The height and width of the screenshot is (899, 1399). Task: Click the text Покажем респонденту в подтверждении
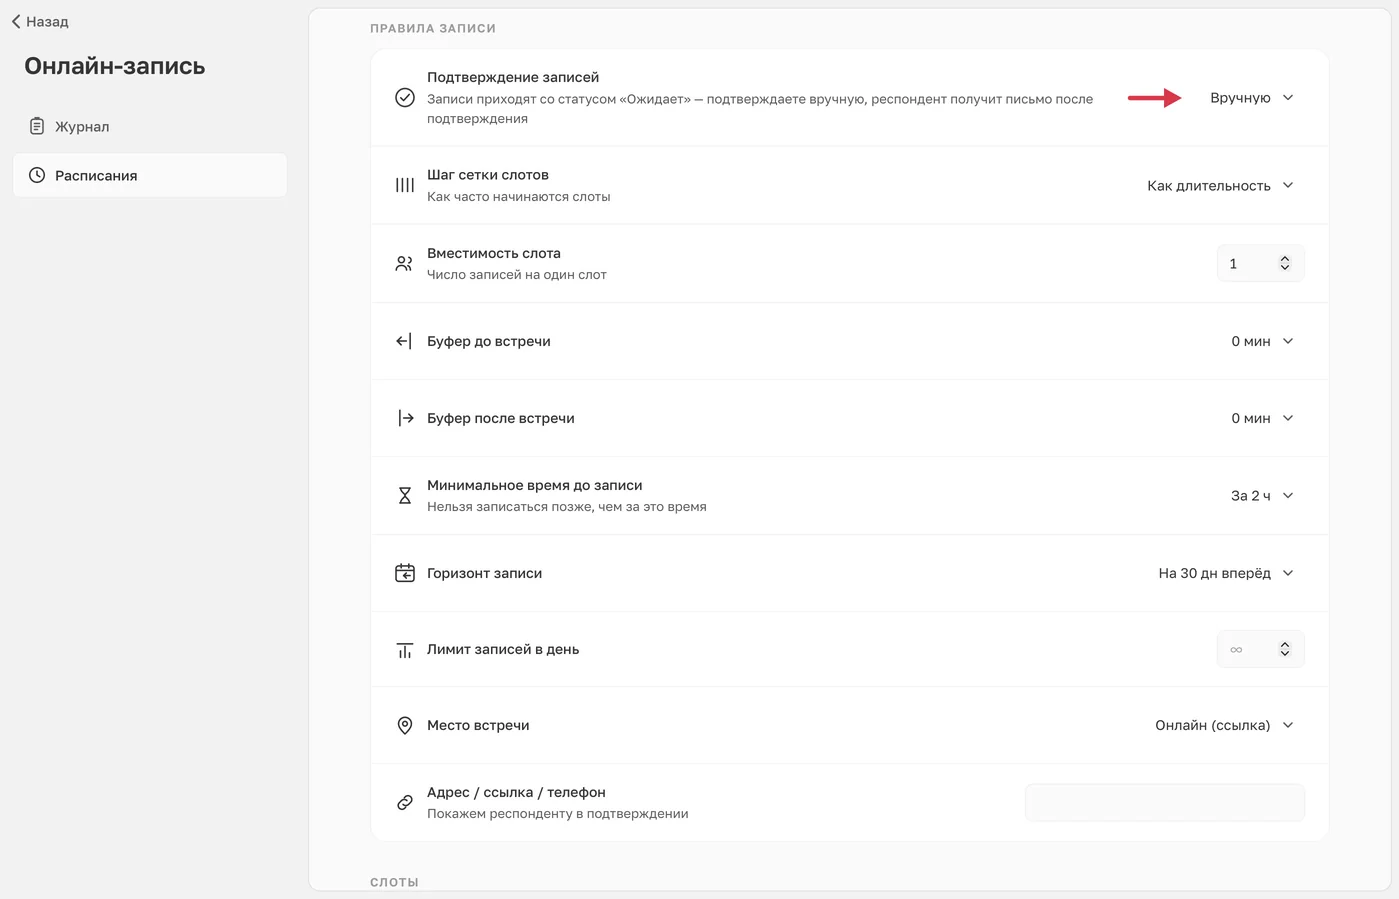point(558,814)
